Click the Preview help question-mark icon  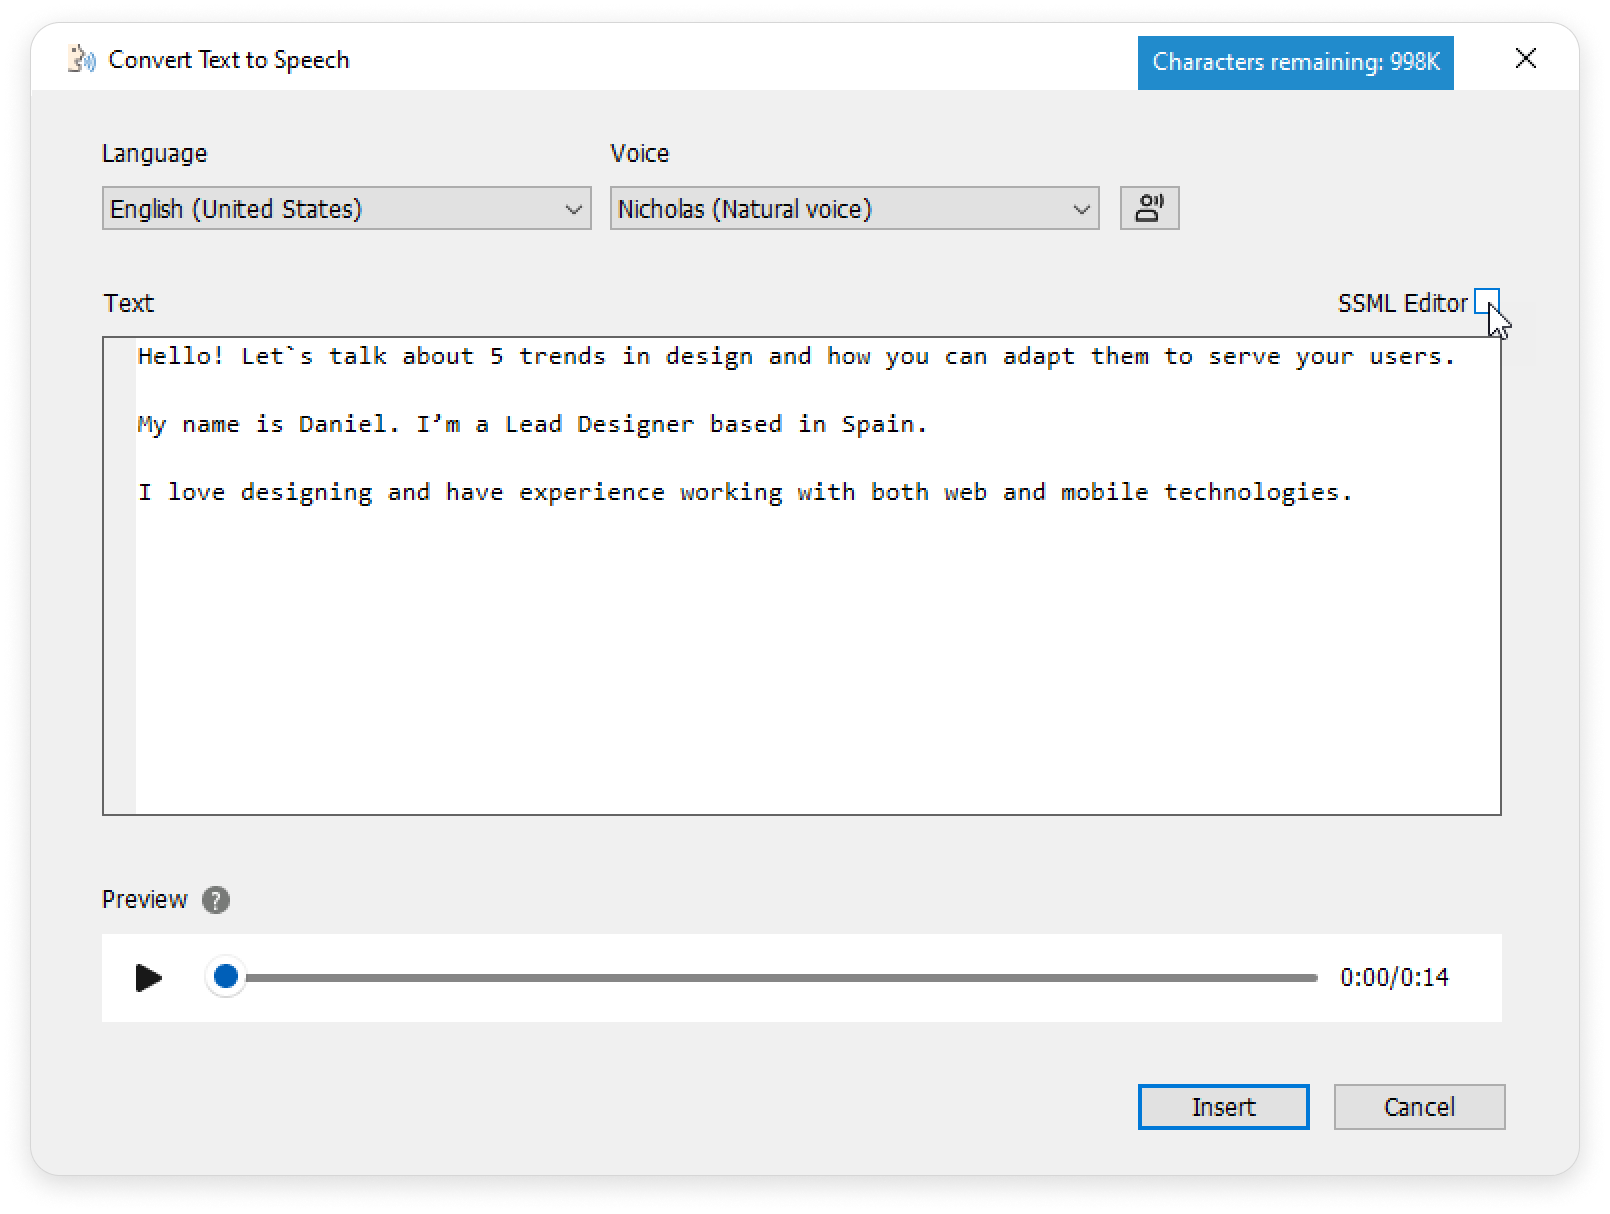click(215, 900)
